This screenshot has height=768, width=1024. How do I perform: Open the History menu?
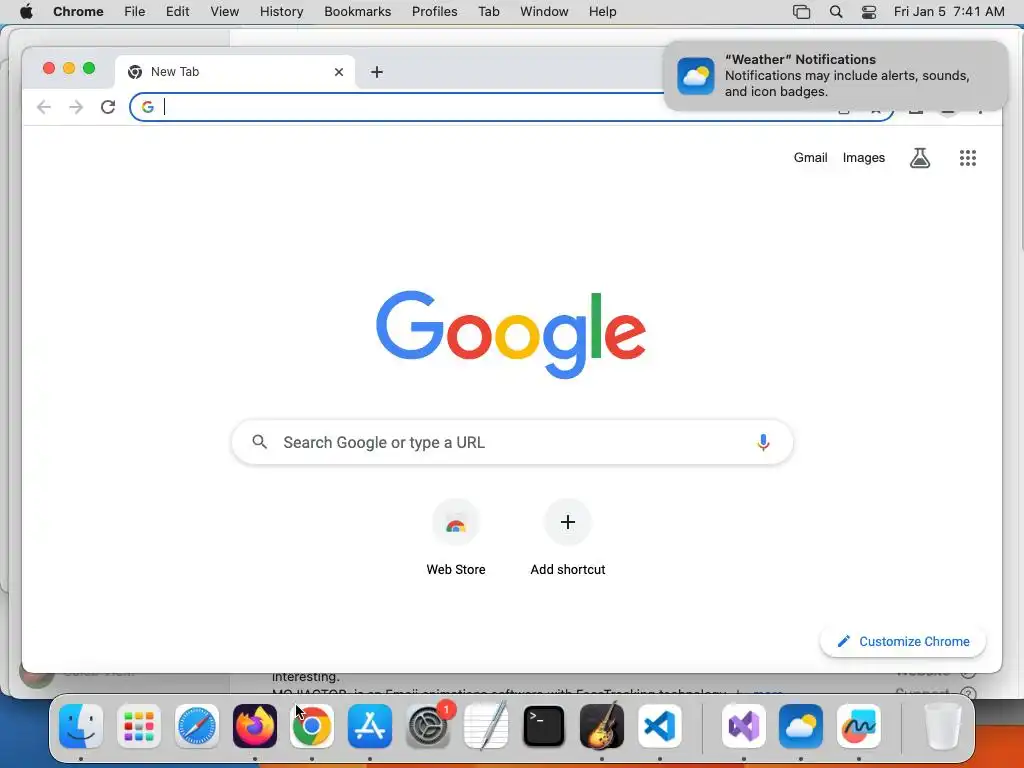(x=281, y=12)
